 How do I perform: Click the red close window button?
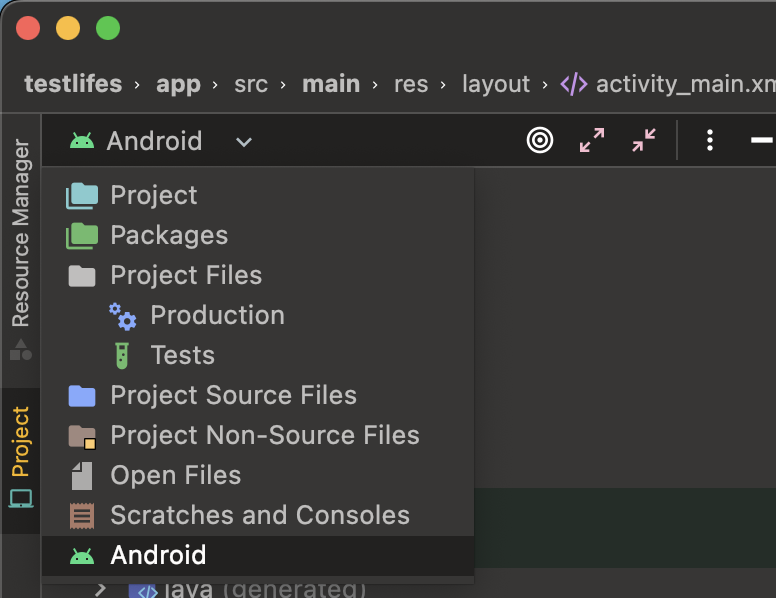pyautogui.click(x=28, y=28)
